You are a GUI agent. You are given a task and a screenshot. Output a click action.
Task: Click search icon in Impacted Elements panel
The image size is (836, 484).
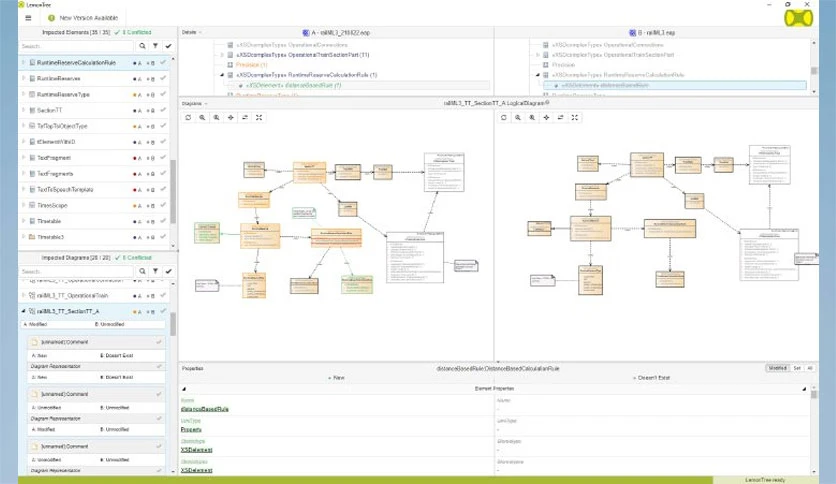coord(142,46)
